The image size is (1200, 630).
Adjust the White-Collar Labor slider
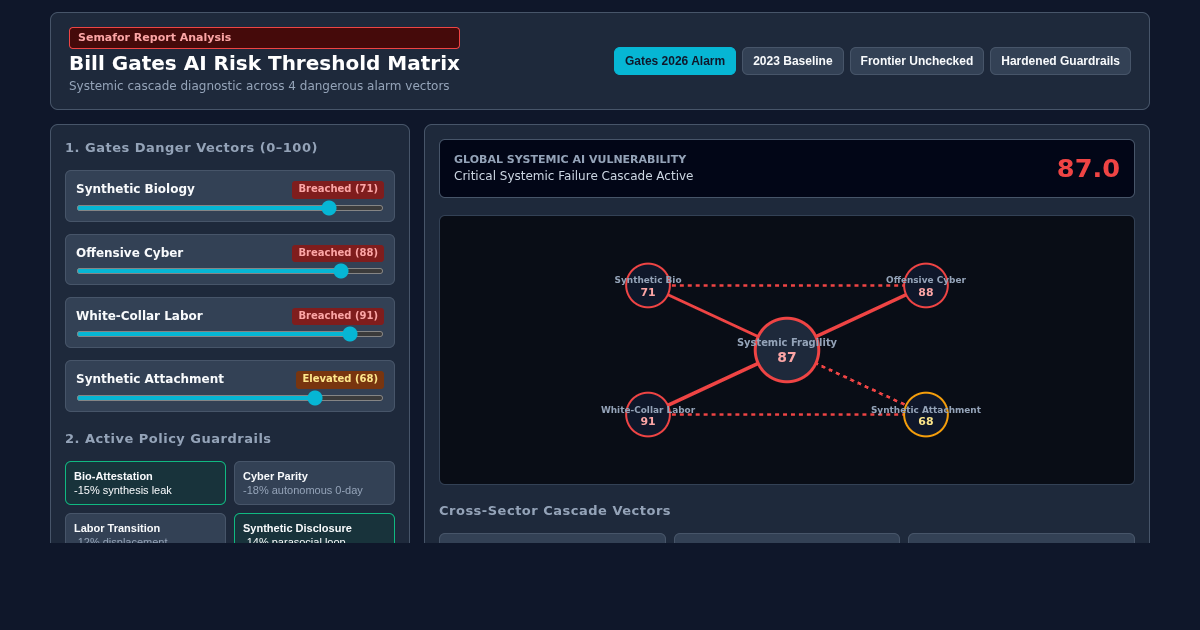point(230,334)
